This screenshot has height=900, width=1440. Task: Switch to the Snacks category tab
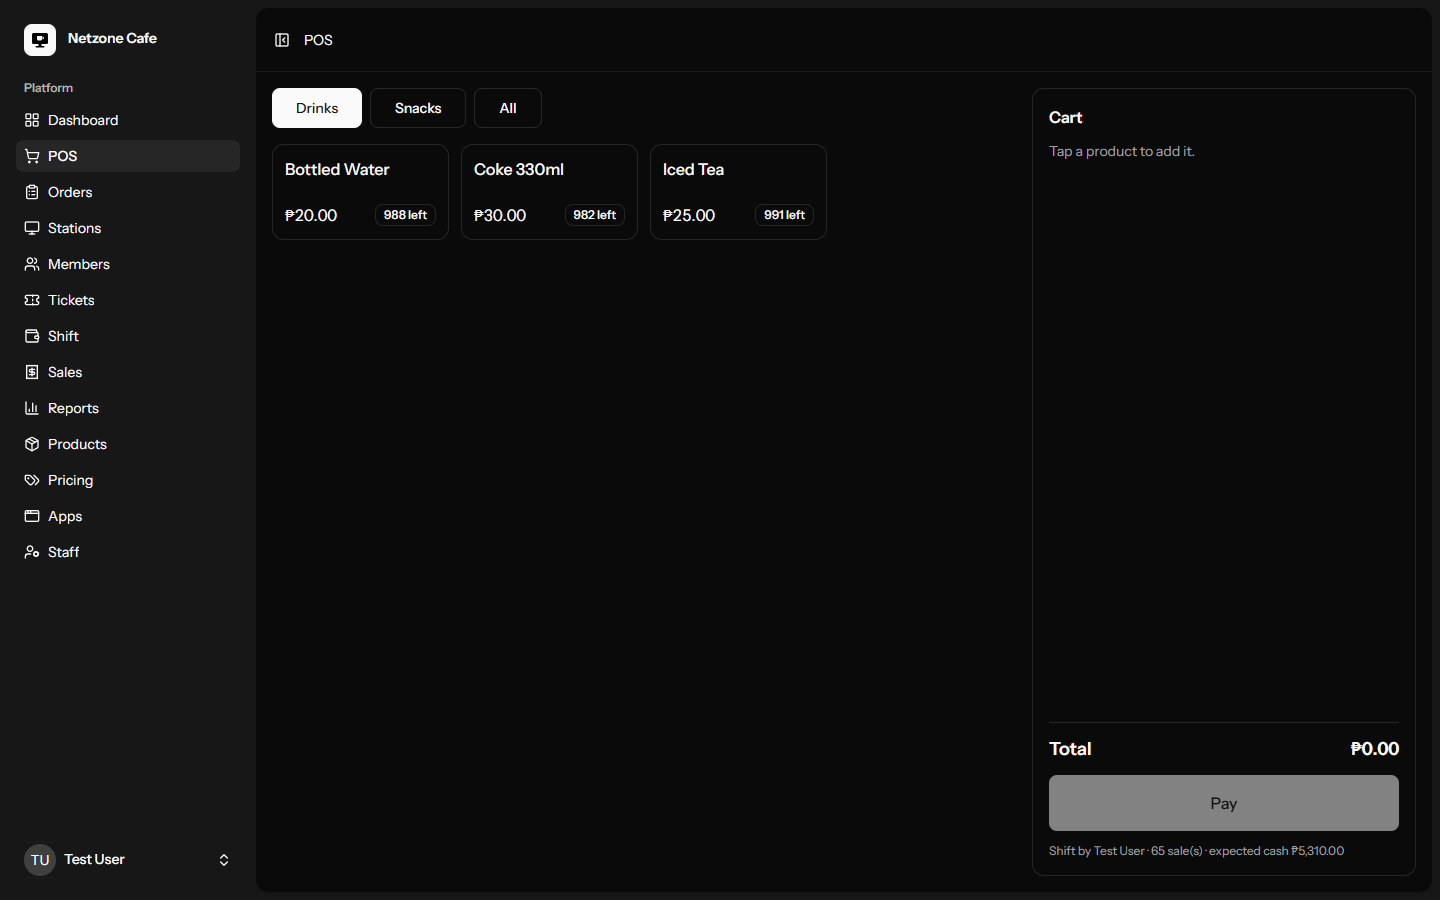click(418, 108)
